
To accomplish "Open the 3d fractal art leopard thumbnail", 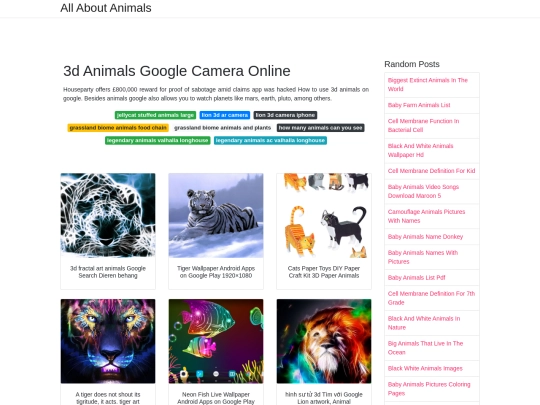I will [108, 215].
